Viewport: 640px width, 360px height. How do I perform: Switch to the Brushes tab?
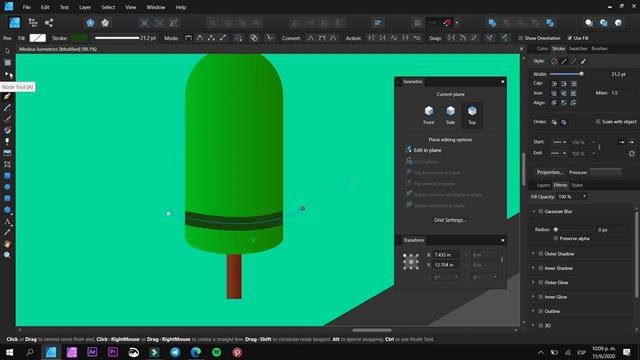pyautogui.click(x=599, y=49)
